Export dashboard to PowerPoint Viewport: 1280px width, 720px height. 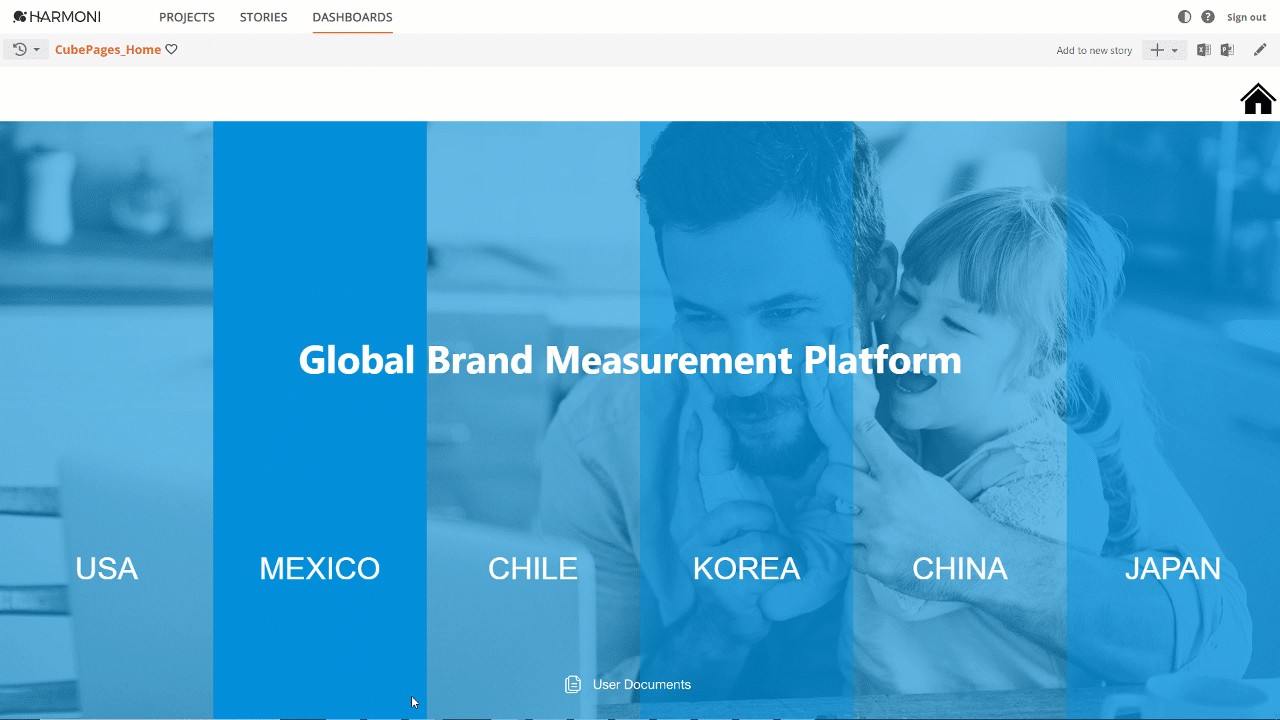tap(1227, 50)
